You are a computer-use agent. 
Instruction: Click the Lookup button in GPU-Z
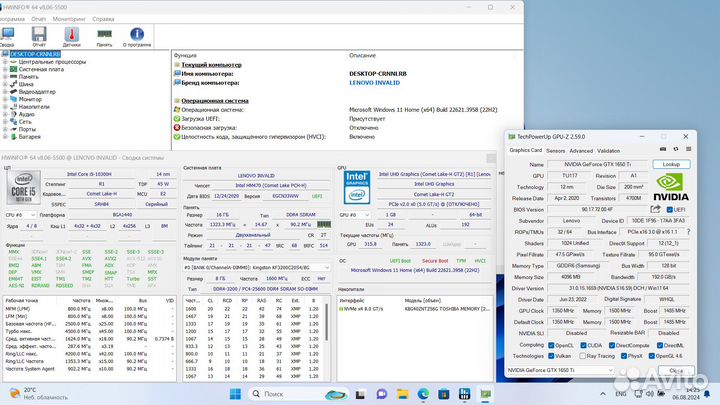coord(671,164)
